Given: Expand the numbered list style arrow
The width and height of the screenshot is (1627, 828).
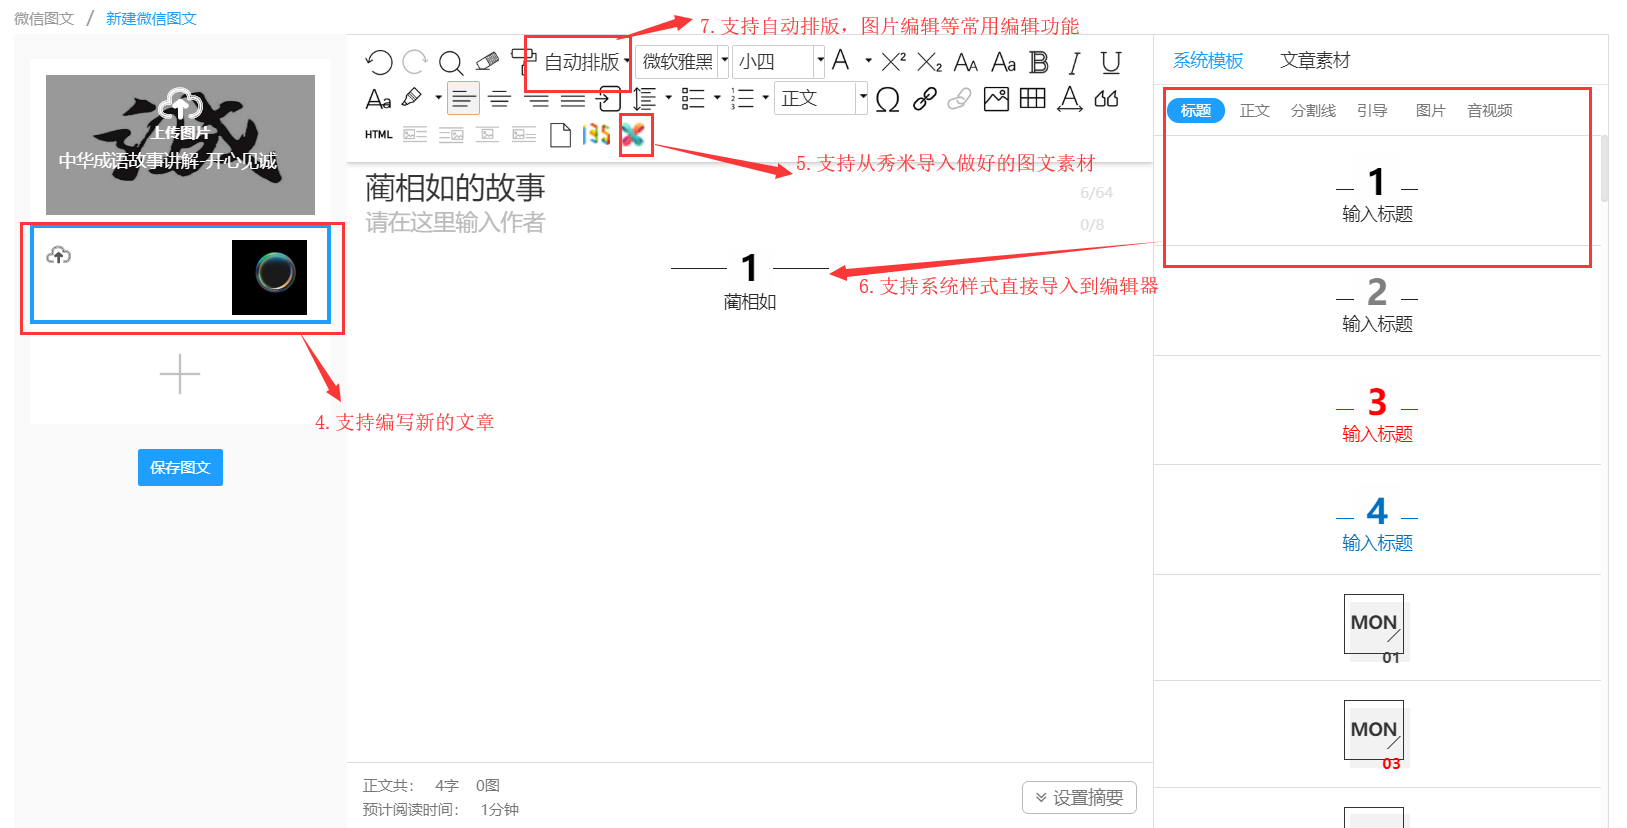Looking at the screenshot, I should click(x=765, y=98).
